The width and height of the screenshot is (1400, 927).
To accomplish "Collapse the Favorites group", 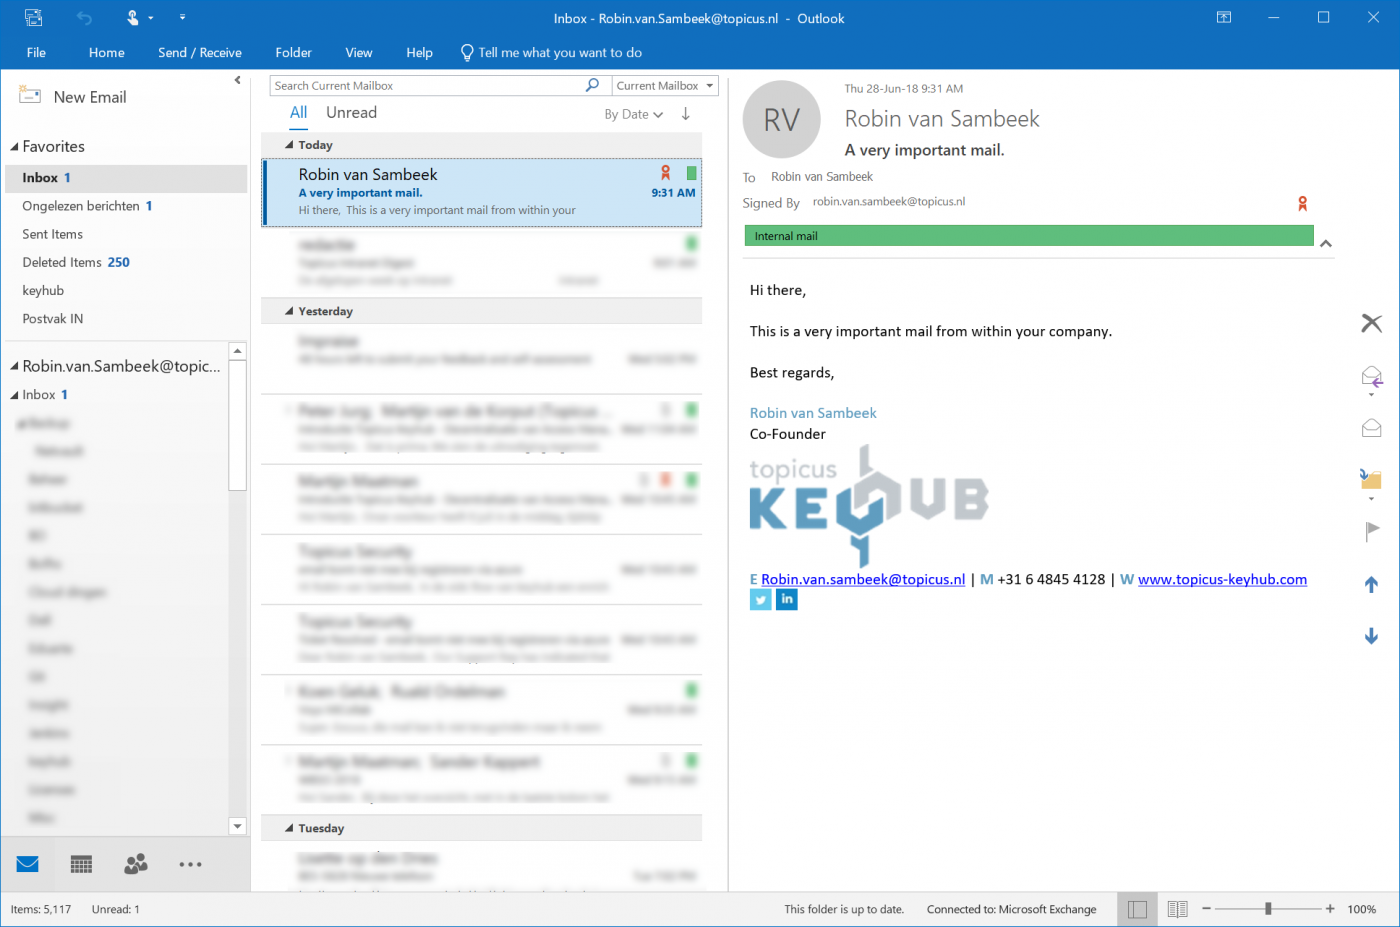I will pyautogui.click(x=15, y=147).
